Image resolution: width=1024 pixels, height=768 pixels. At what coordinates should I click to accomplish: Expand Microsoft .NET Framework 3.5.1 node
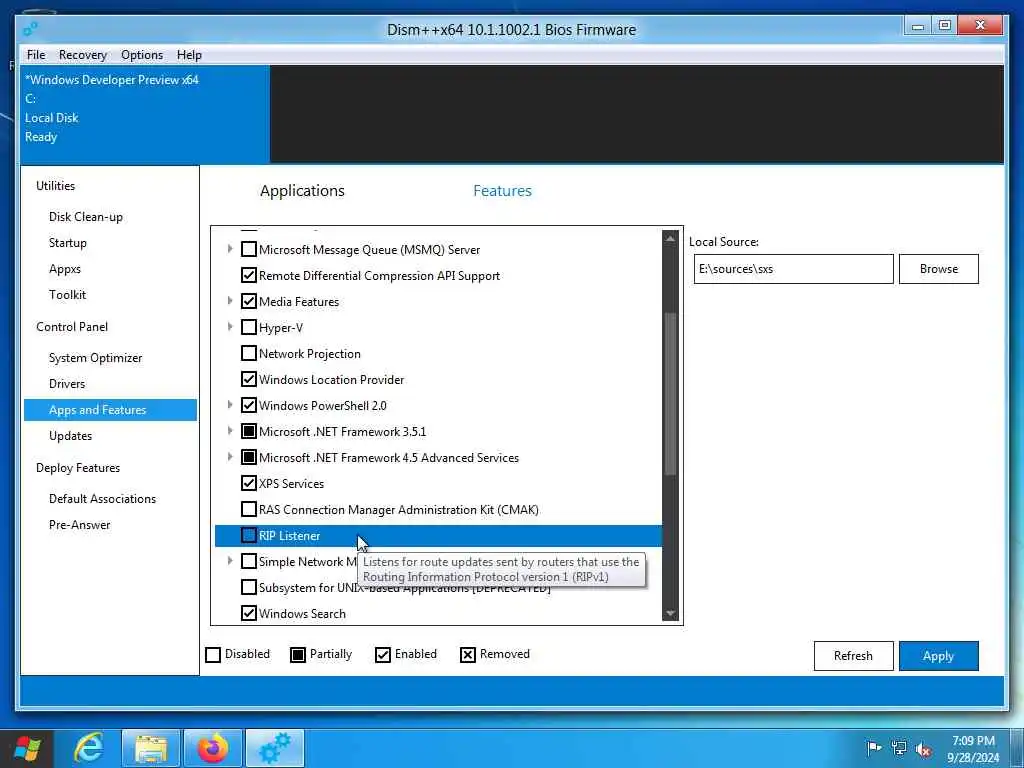(x=229, y=430)
